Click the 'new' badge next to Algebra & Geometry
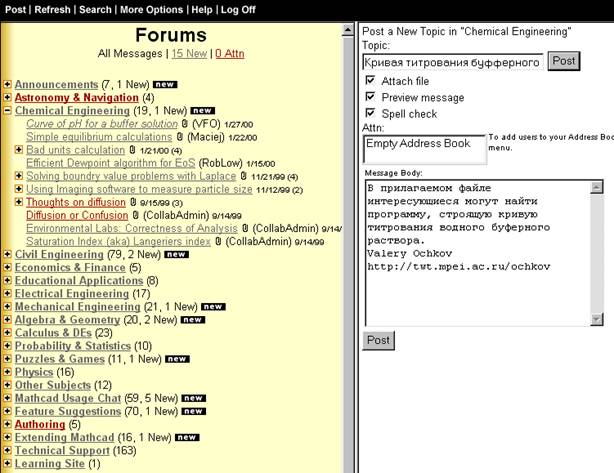The height and width of the screenshot is (473, 614). 193,320
